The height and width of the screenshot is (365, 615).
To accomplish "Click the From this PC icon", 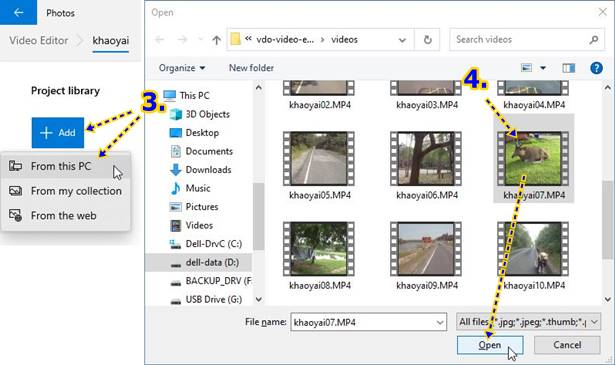I will tap(15, 165).
